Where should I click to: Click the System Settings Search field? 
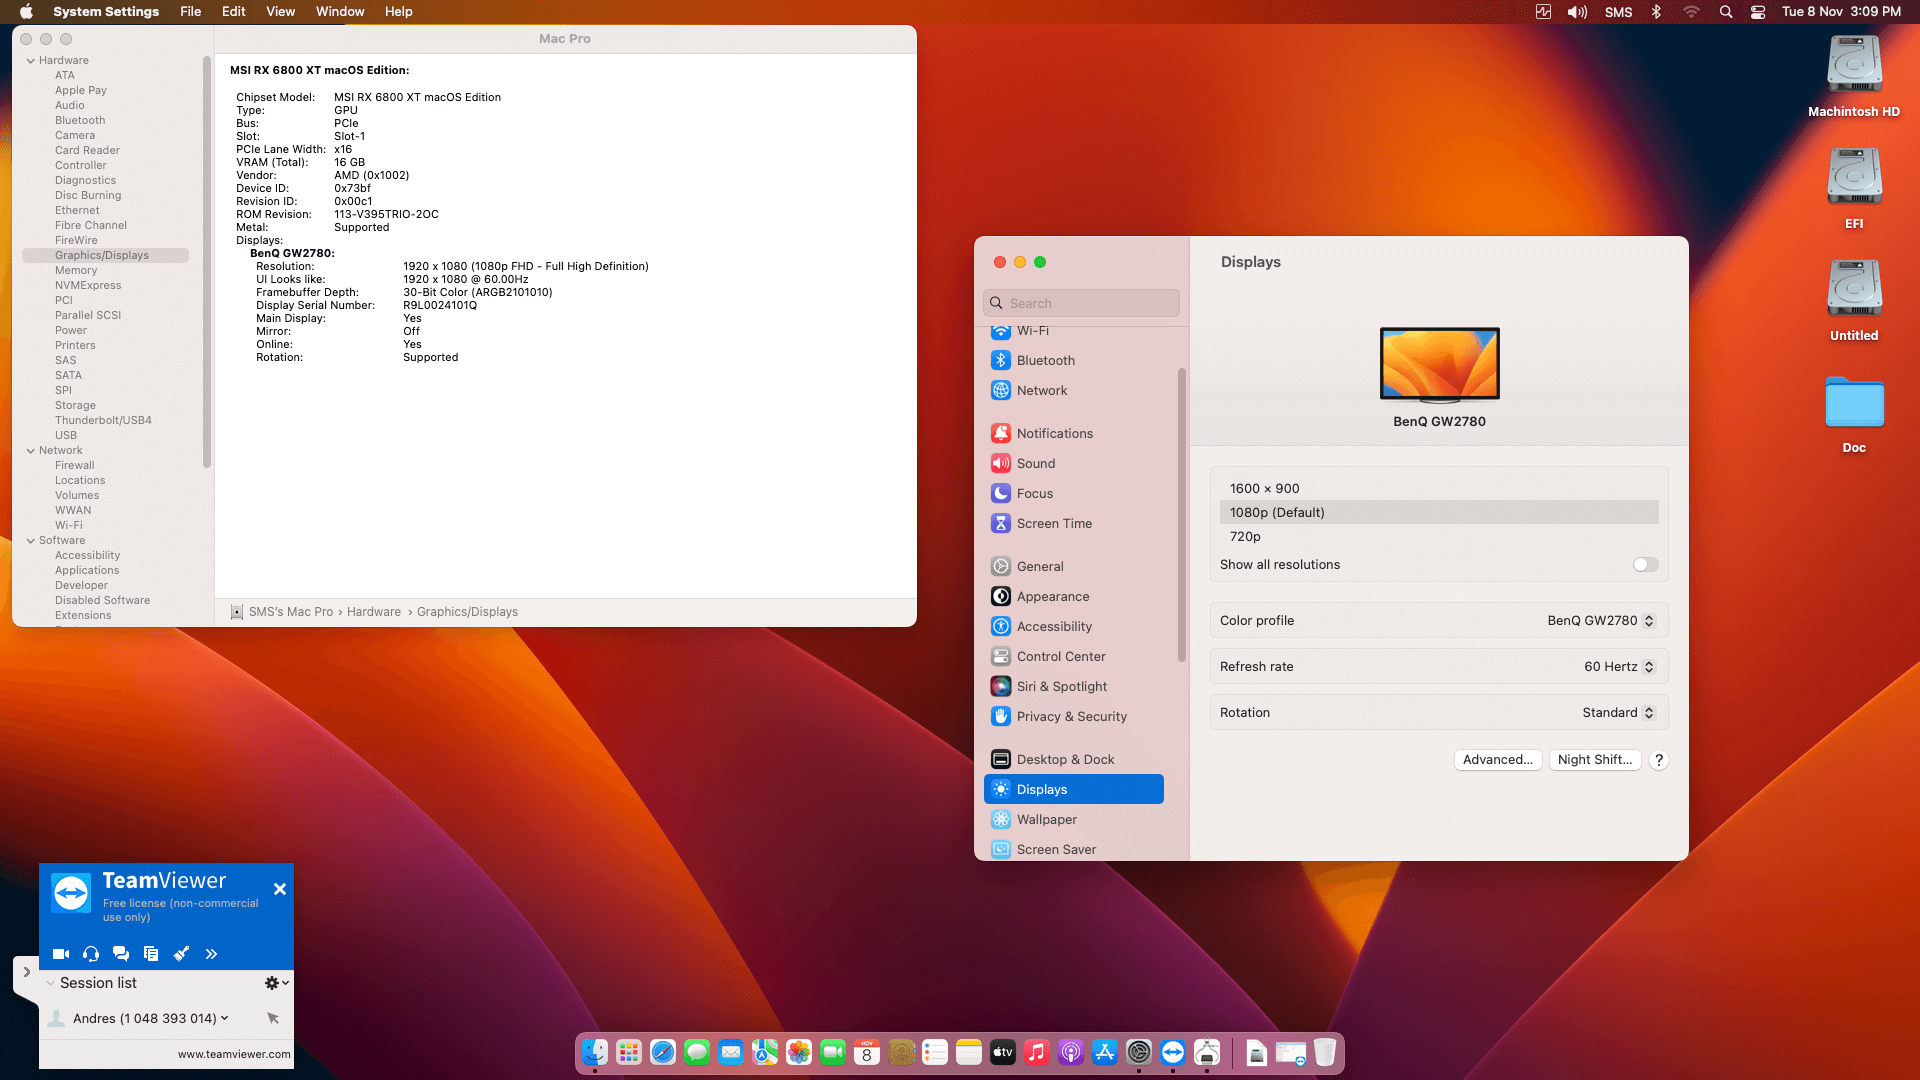(x=1081, y=303)
